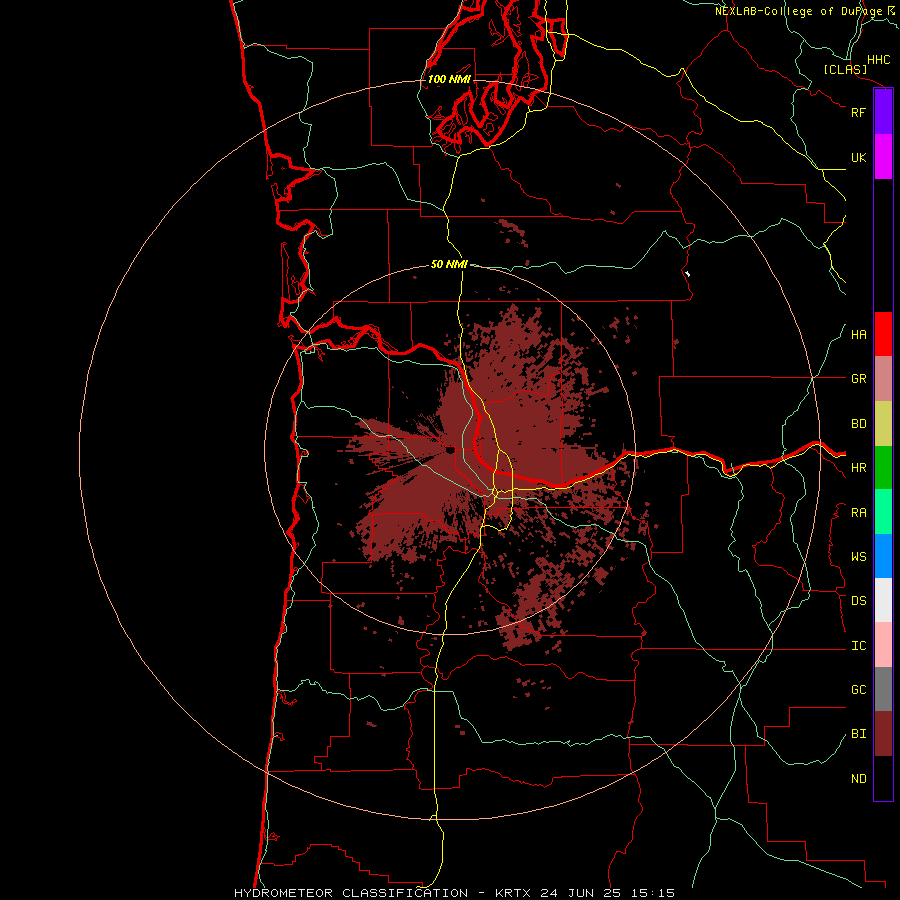
Task: Select the BD yellow legend block
Action: click(883, 424)
